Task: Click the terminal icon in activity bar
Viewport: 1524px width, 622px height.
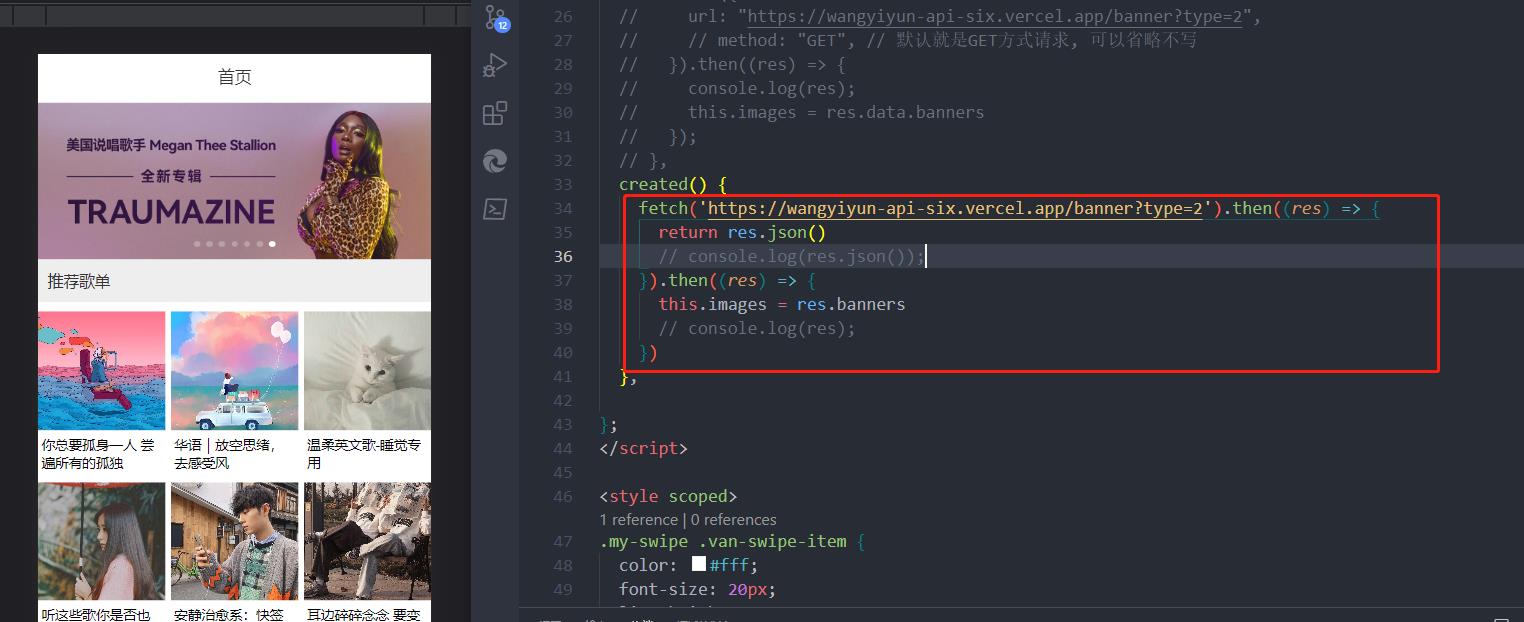Action: [x=495, y=209]
